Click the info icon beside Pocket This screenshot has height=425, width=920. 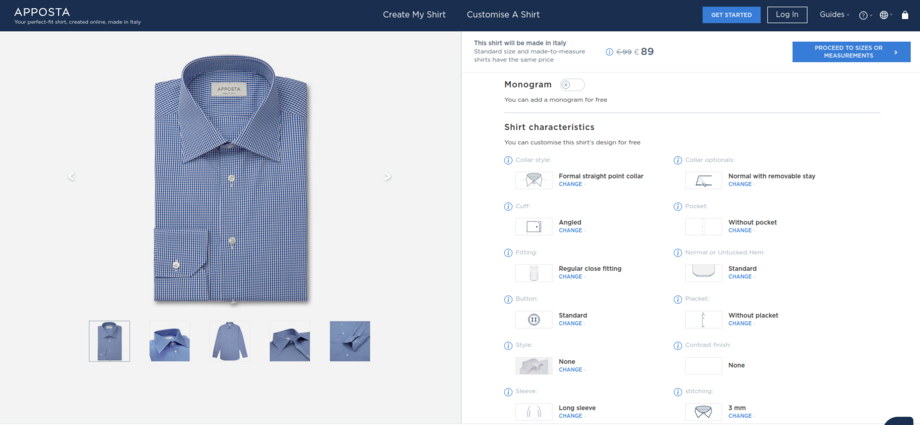[678, 206]
